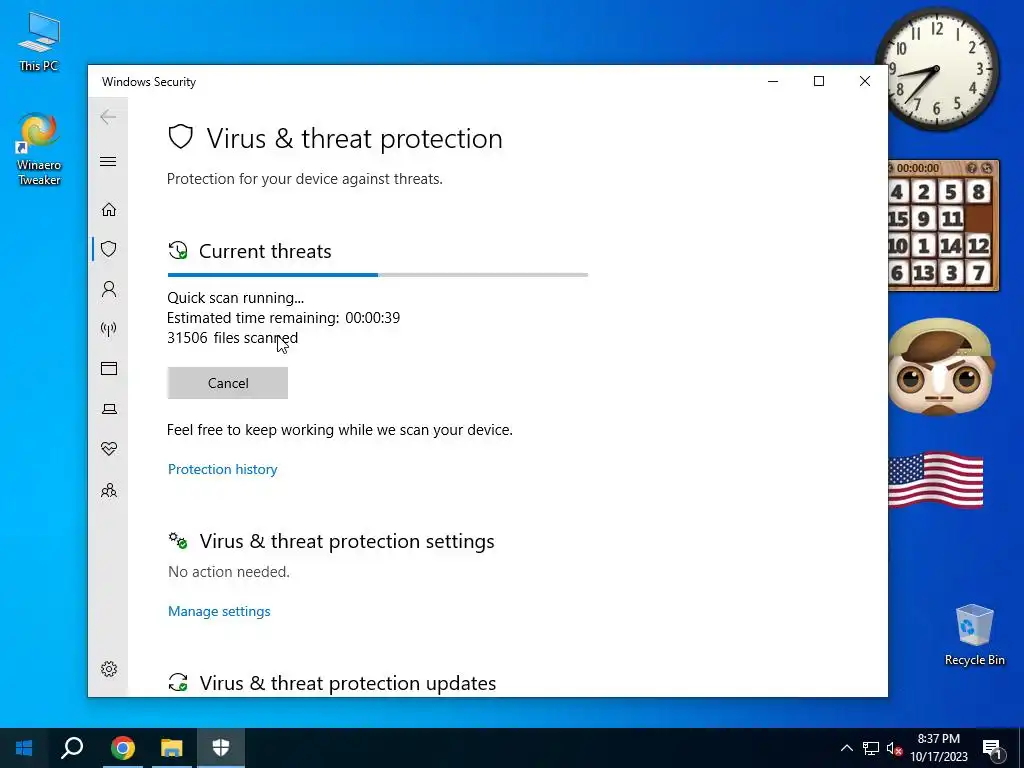Open Windows Start menu
This screenshot has width=1024, height=768.
pos(24,748)
